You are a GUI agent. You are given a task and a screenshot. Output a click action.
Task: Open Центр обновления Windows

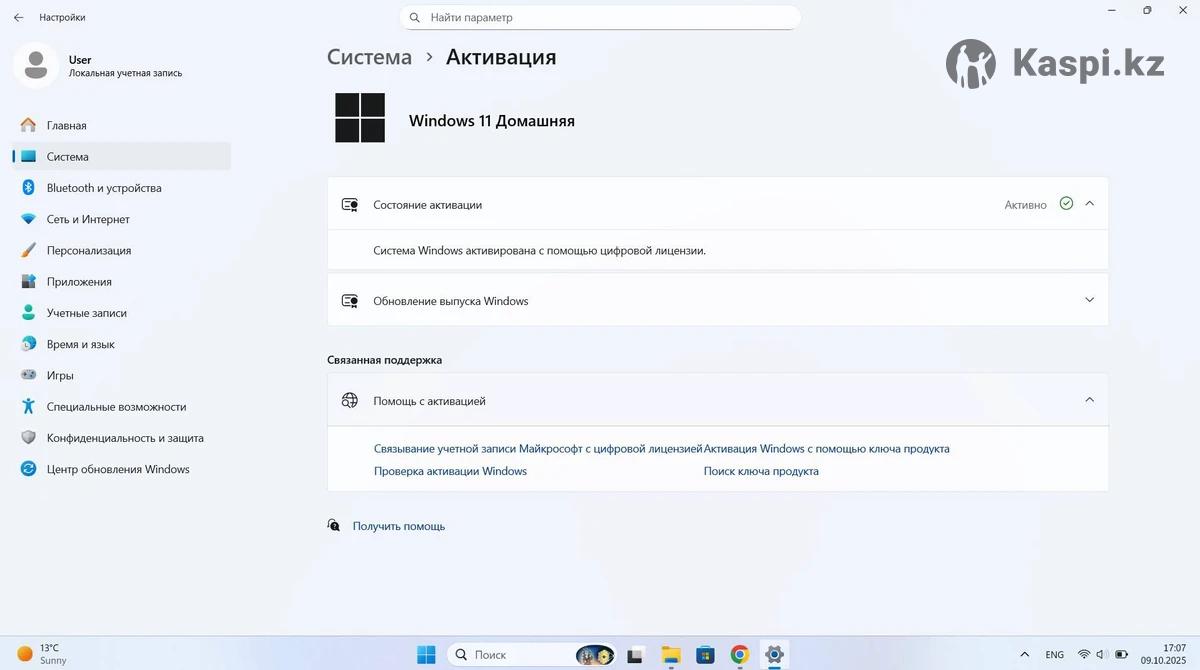[x=117, y=469]
